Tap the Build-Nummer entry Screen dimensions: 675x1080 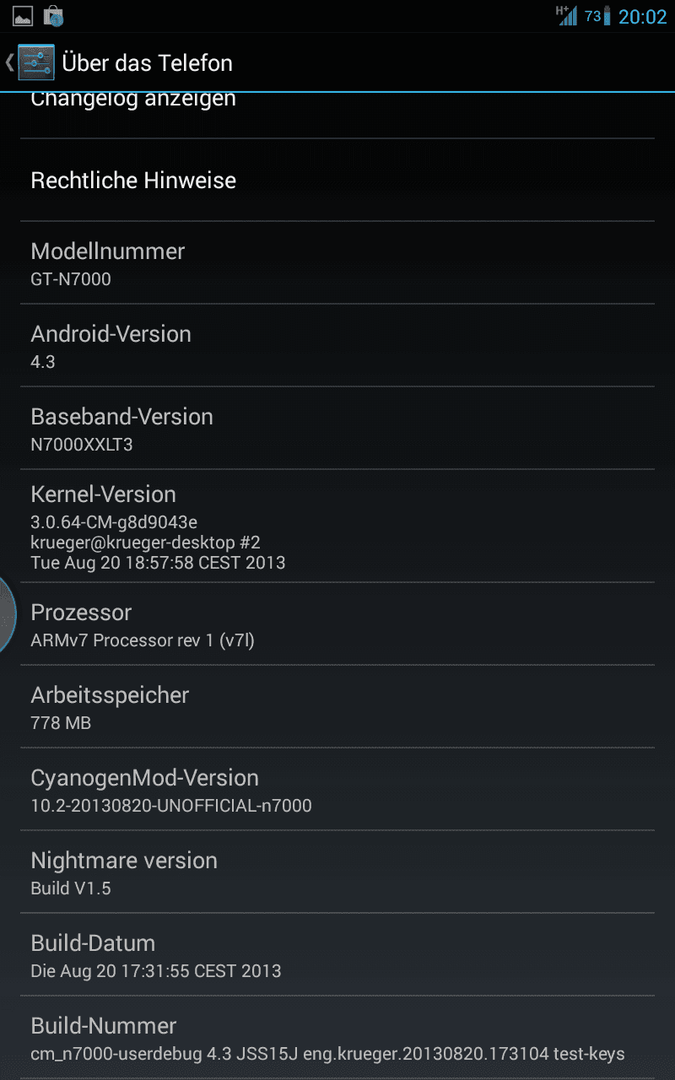[338, 1037]
